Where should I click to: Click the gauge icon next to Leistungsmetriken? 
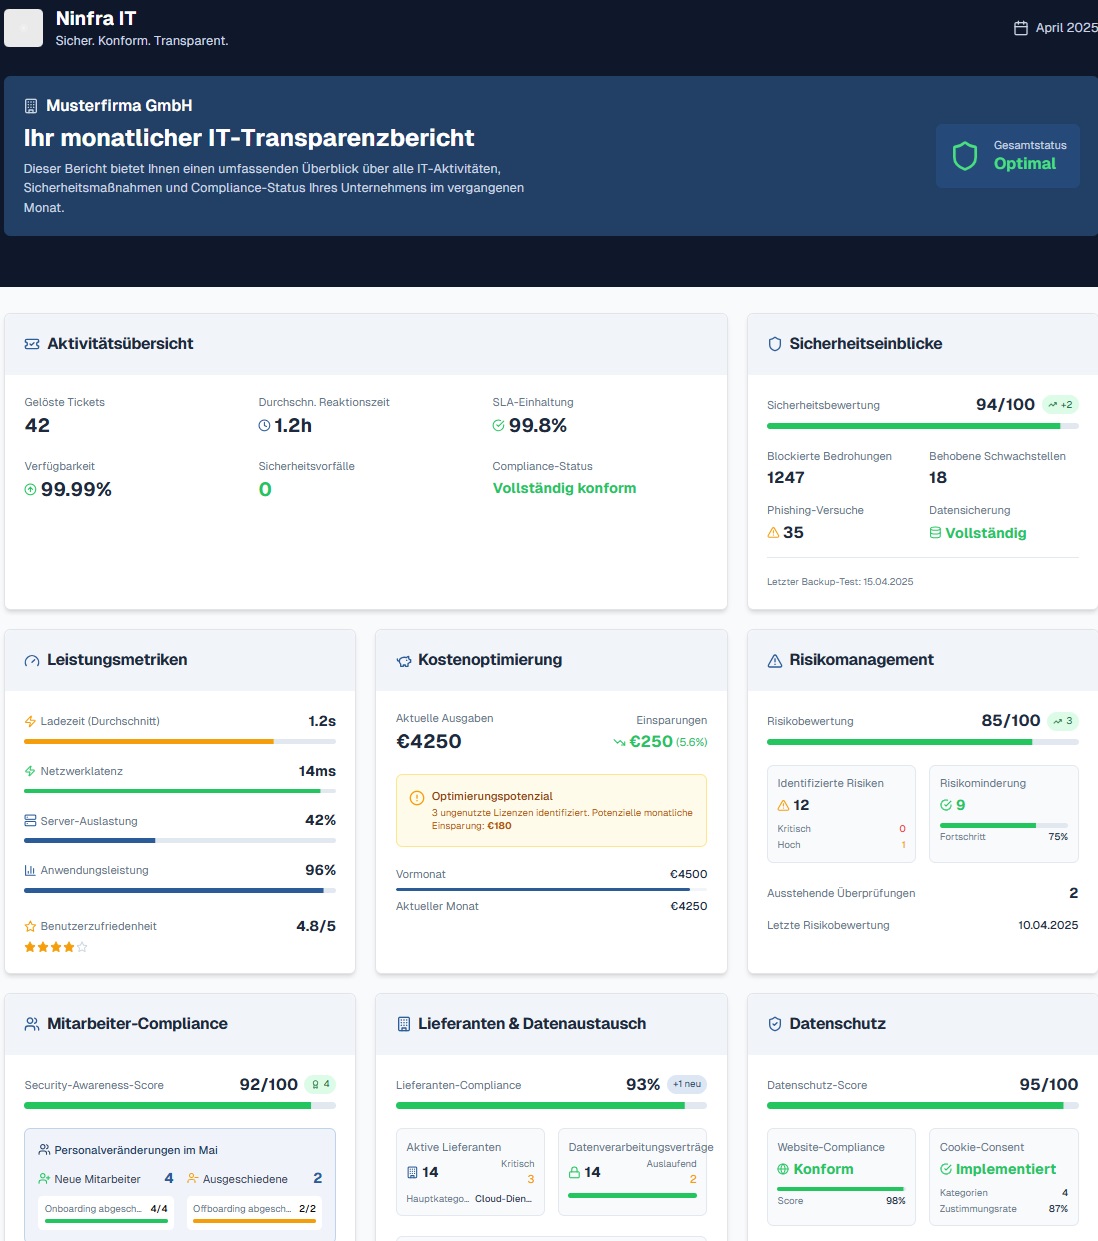coord(32,661)
